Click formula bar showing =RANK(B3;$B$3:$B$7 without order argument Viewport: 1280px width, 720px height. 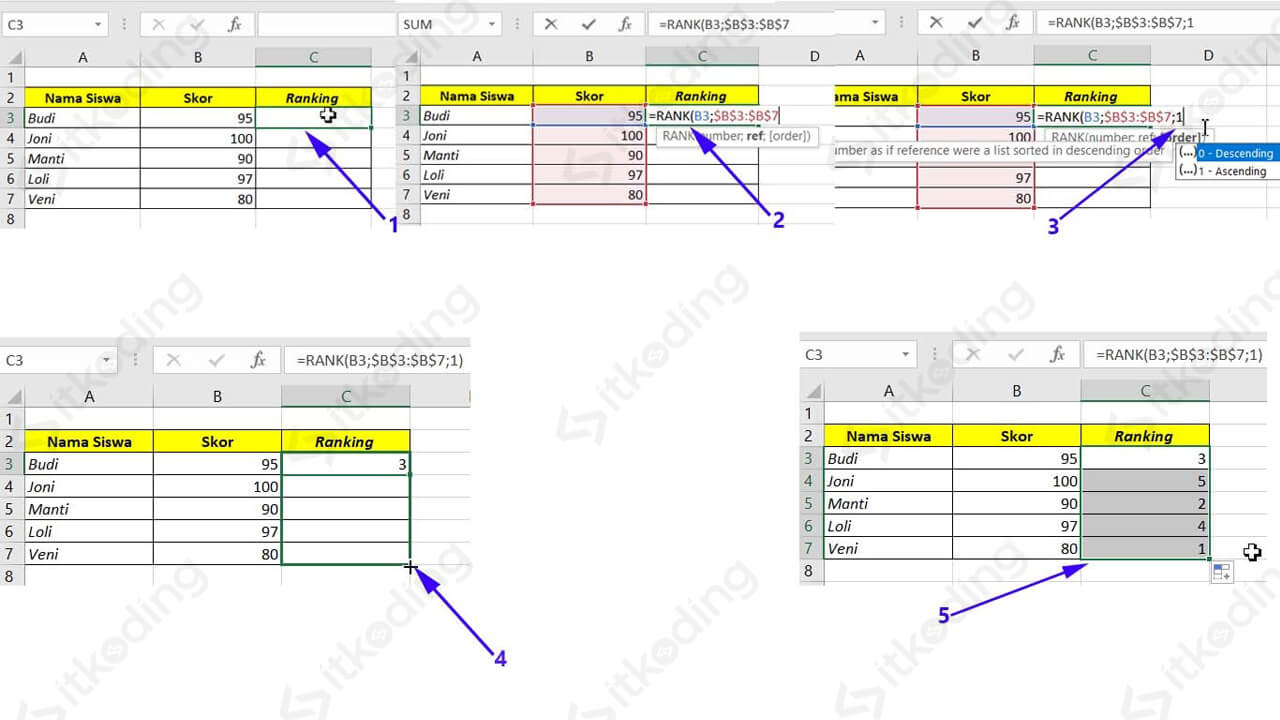(x=740, y=24)
